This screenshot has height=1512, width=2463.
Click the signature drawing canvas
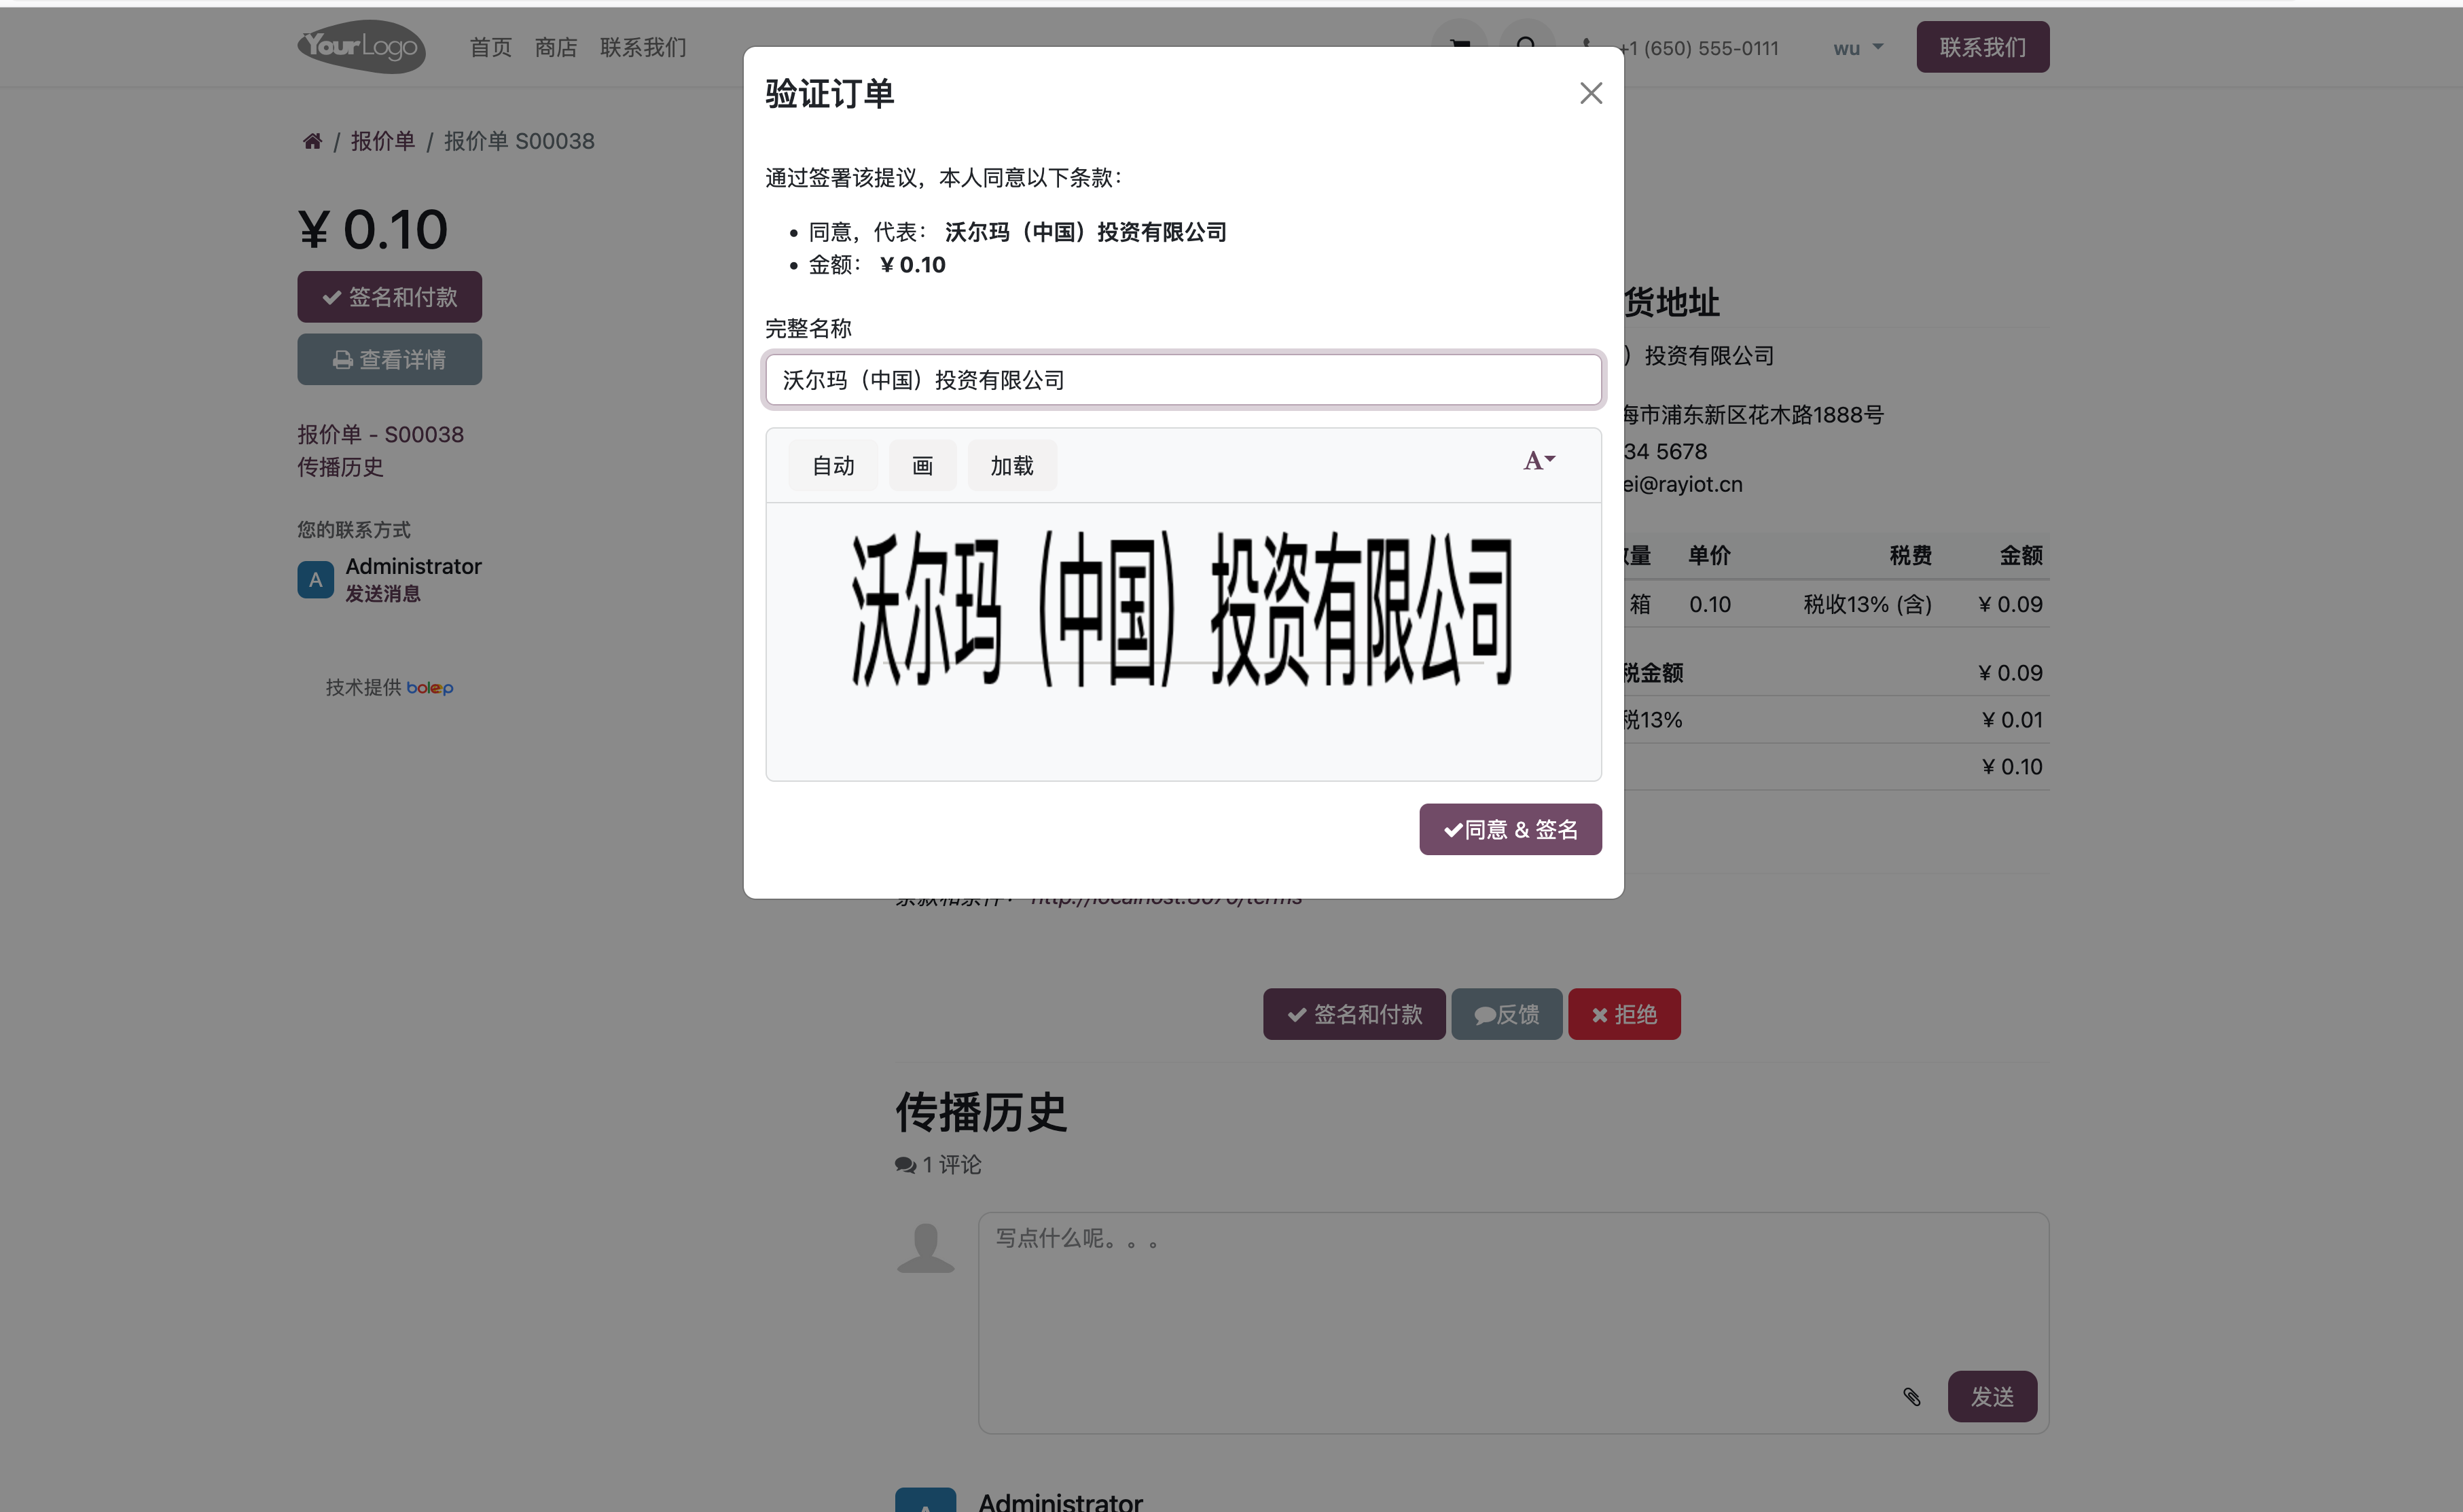pos(1183,641)
